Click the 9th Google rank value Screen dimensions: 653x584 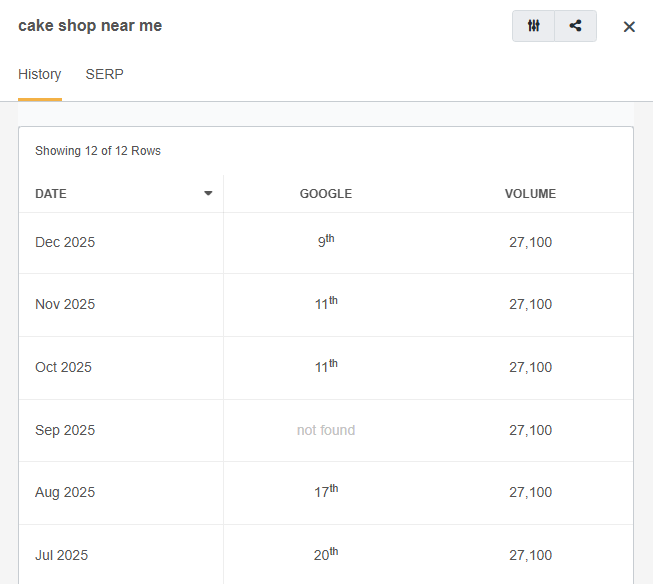click(326, 241)
